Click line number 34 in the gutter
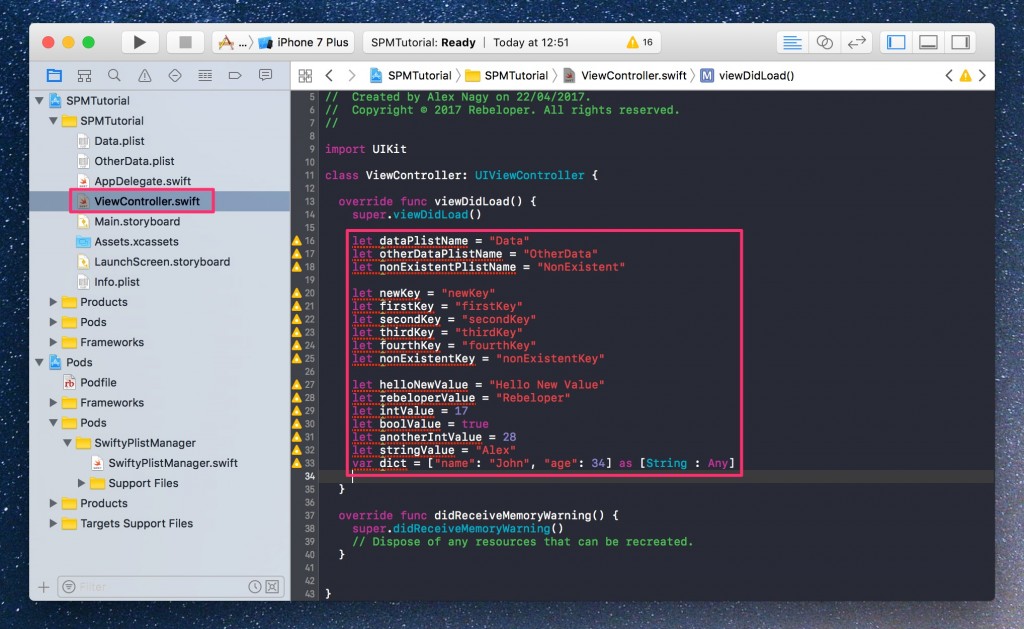This screenshot has width=1024, height=629. click(310, 476)
